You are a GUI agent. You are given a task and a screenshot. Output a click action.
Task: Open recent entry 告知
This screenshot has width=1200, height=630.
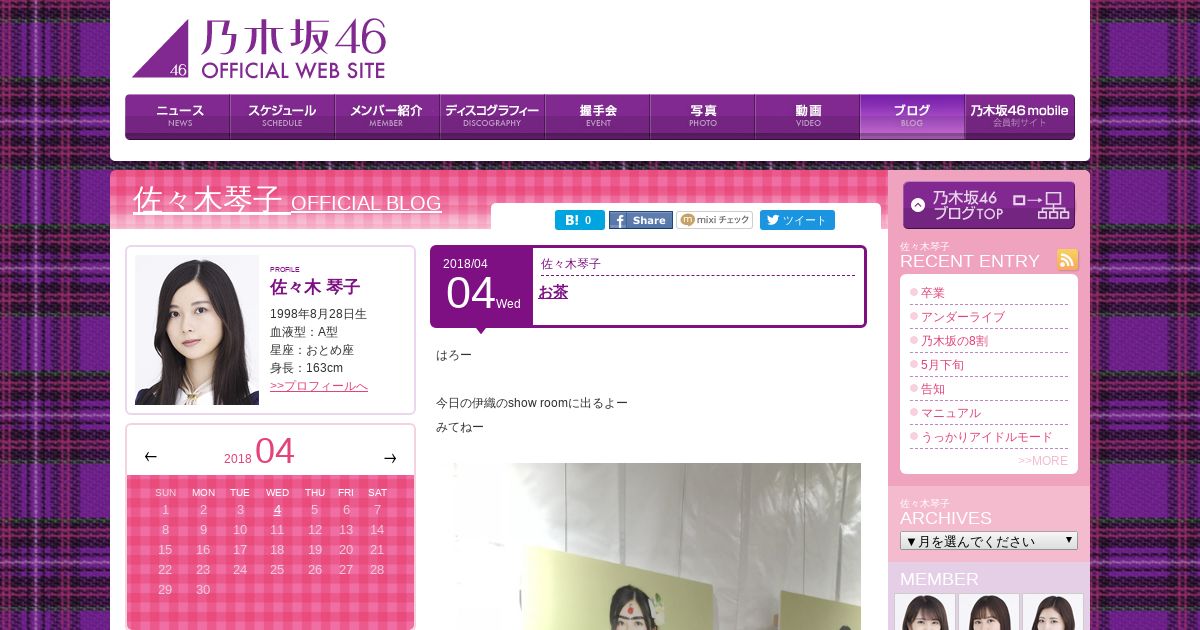pos(933,389)
